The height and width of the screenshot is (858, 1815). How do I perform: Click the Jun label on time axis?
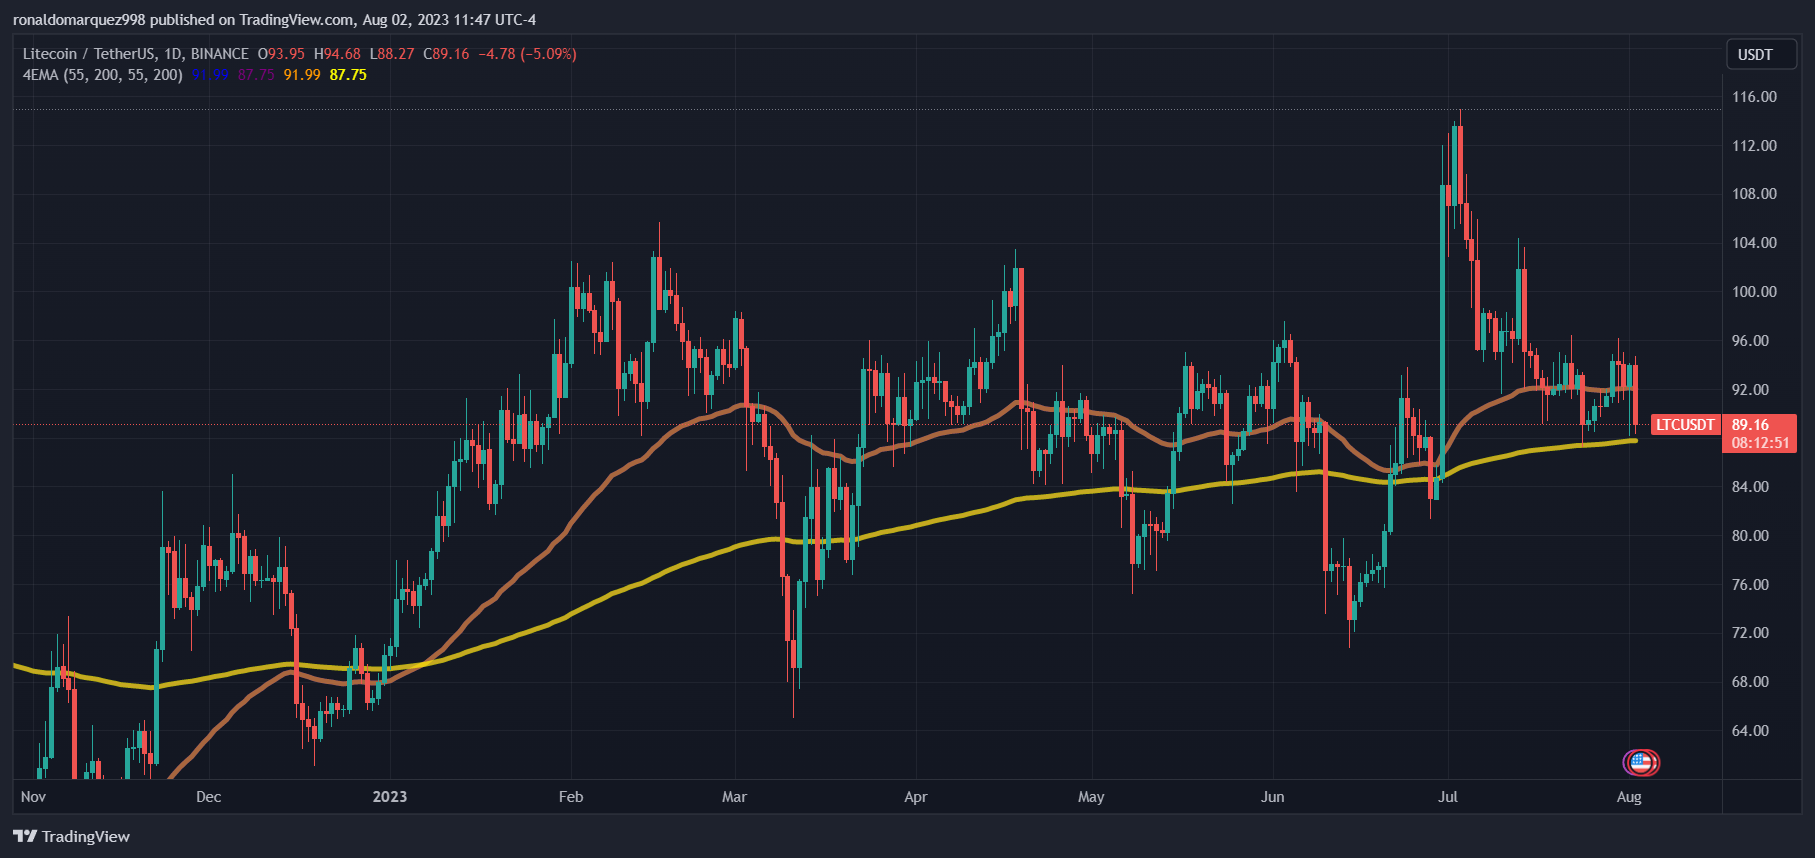tap(1272, 797)
